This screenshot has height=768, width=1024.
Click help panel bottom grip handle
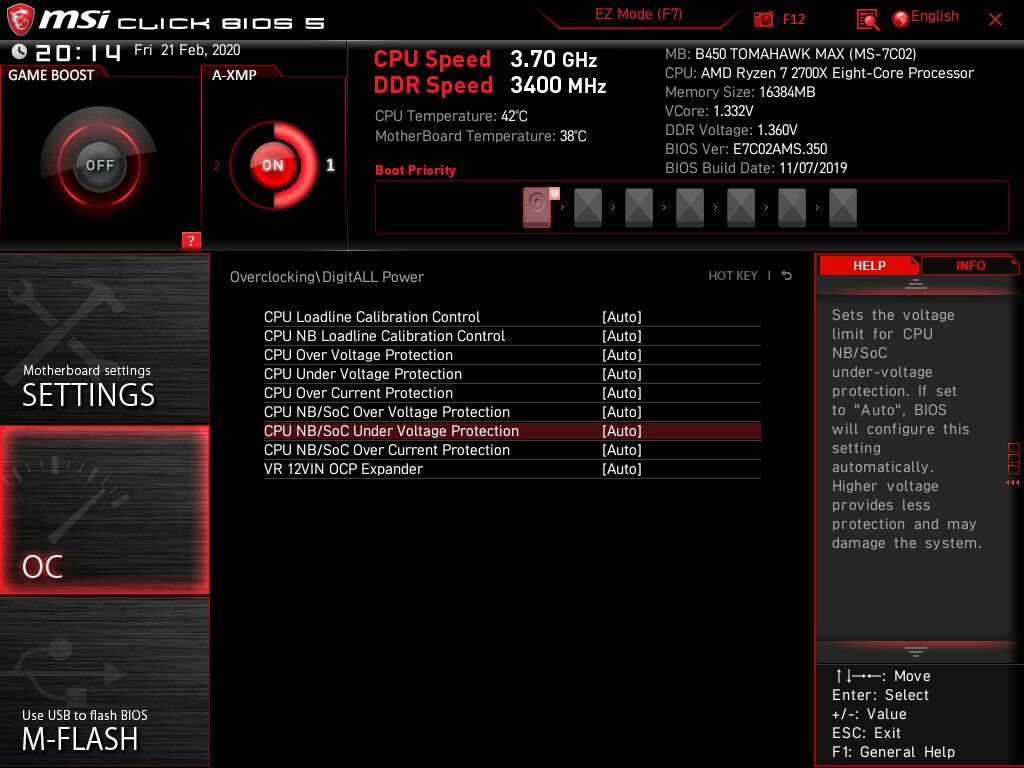[916, 651]
